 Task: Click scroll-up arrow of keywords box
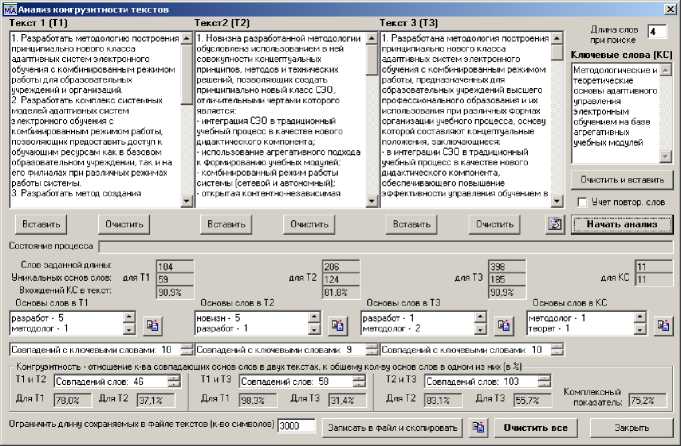tap(666, 70)
